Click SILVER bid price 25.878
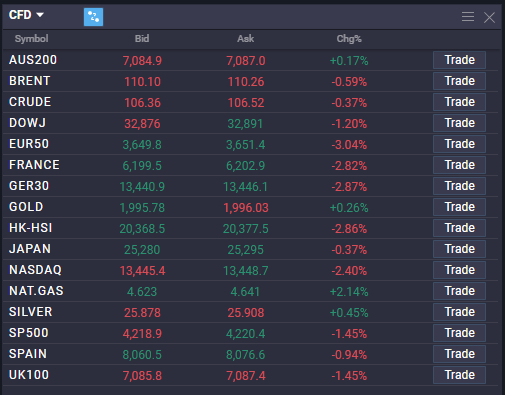The width and height of the screenshot is (505, 395). pos(142,313)
